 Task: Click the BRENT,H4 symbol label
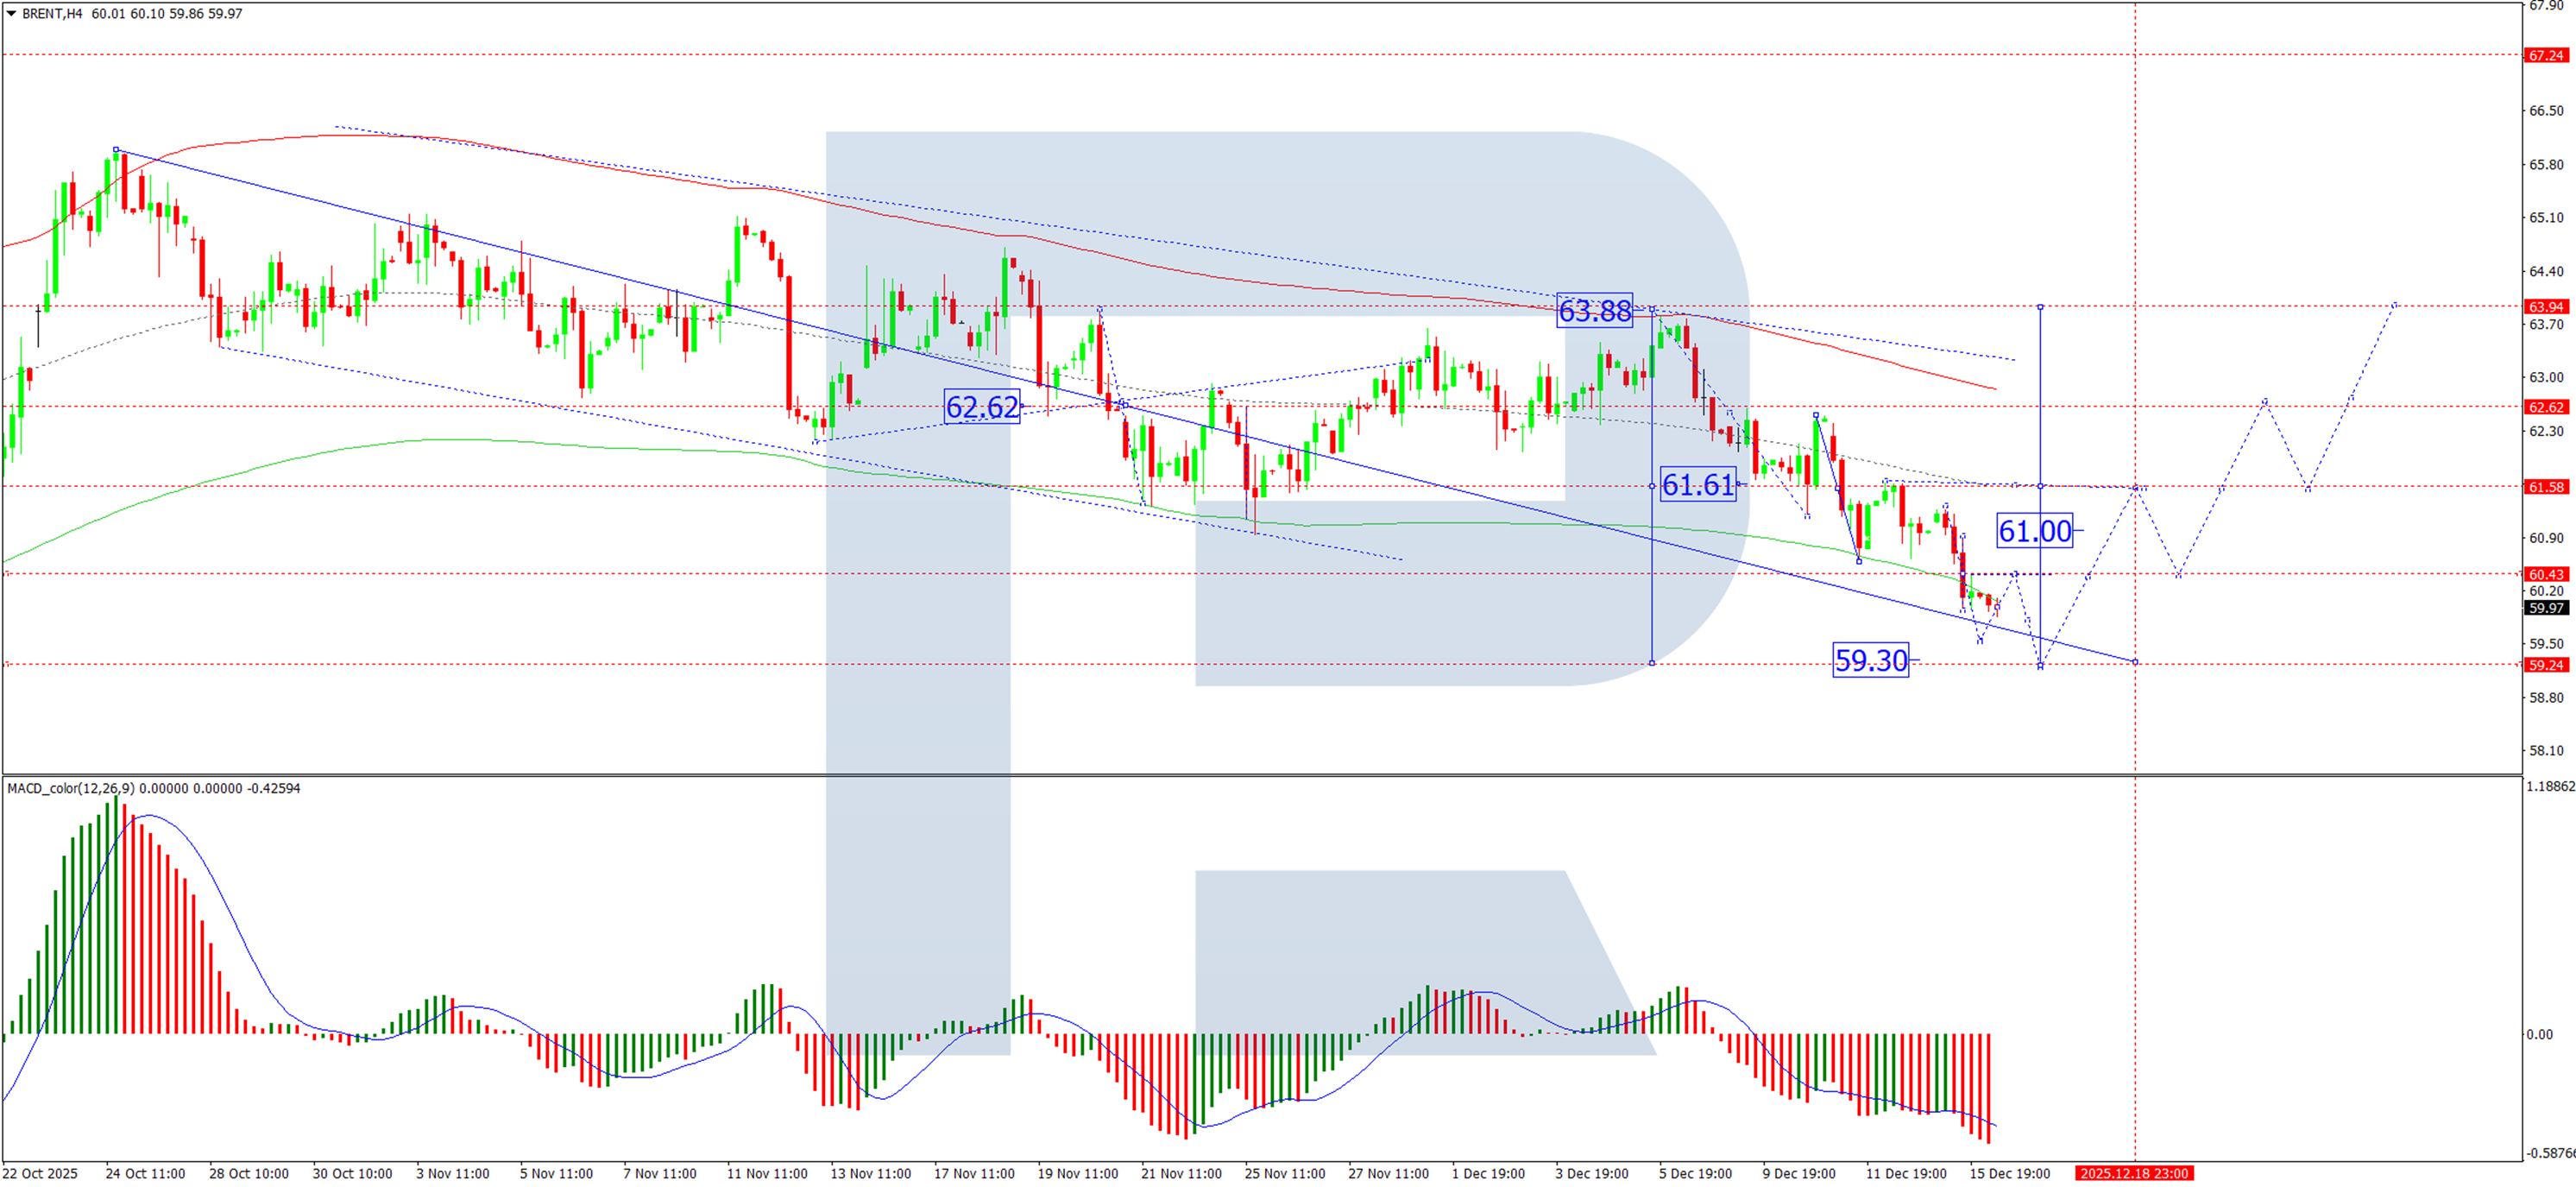(52, 14)
